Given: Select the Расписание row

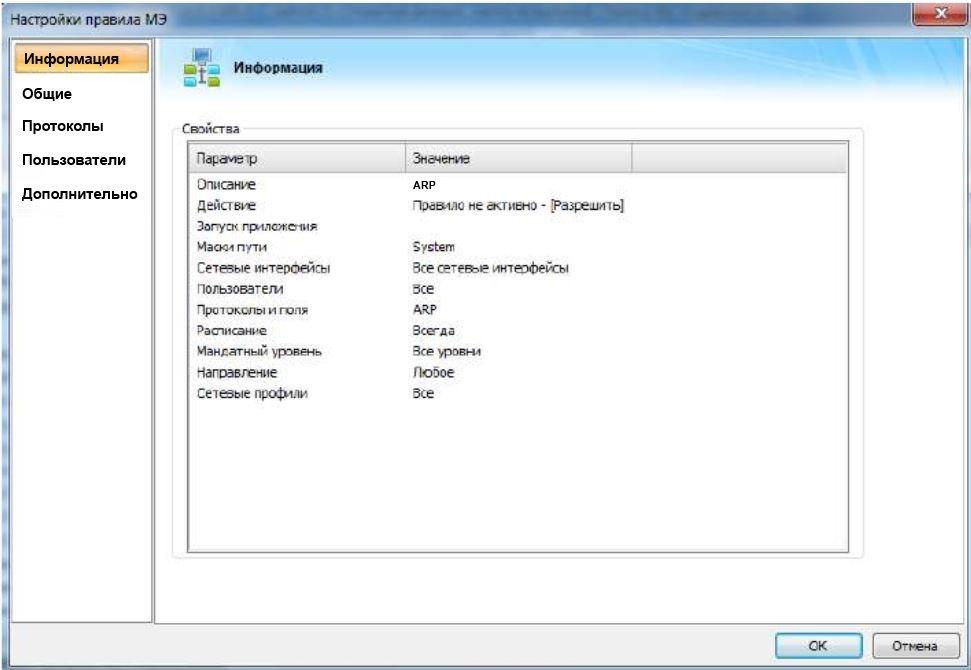Looking at the screenshot, I should point(518,330).
